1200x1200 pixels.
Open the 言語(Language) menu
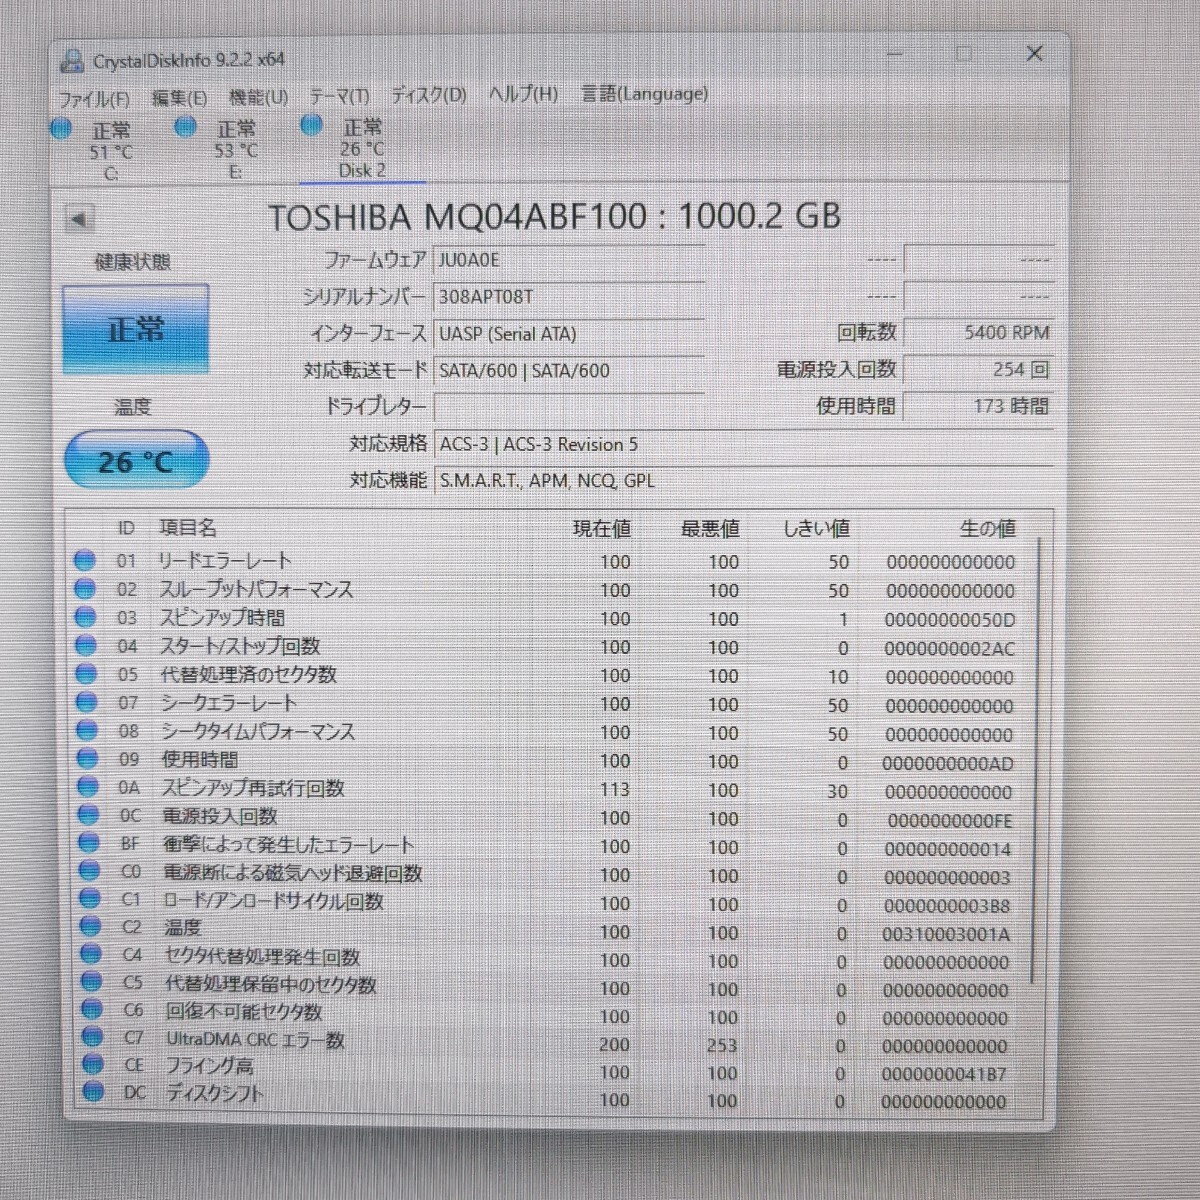coord(644,93)
